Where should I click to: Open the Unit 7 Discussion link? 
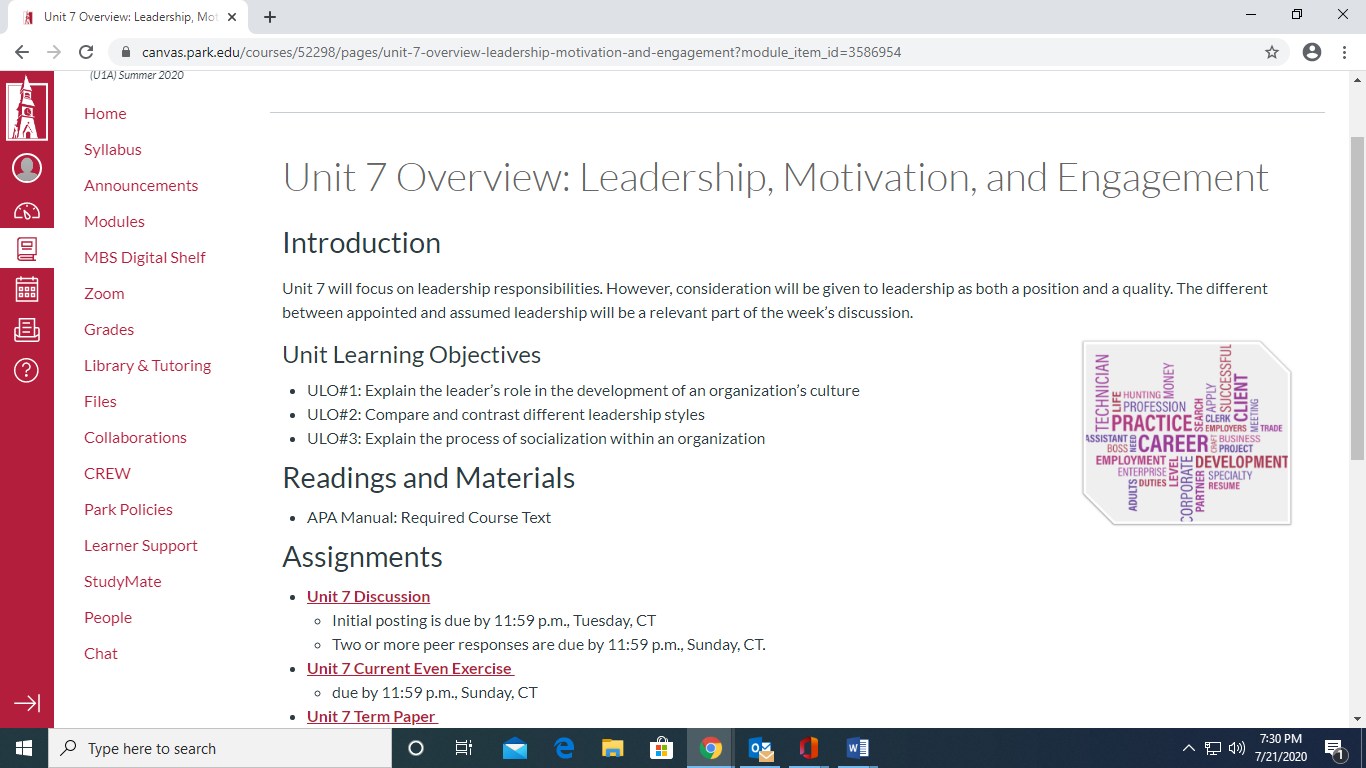(368, 596)
